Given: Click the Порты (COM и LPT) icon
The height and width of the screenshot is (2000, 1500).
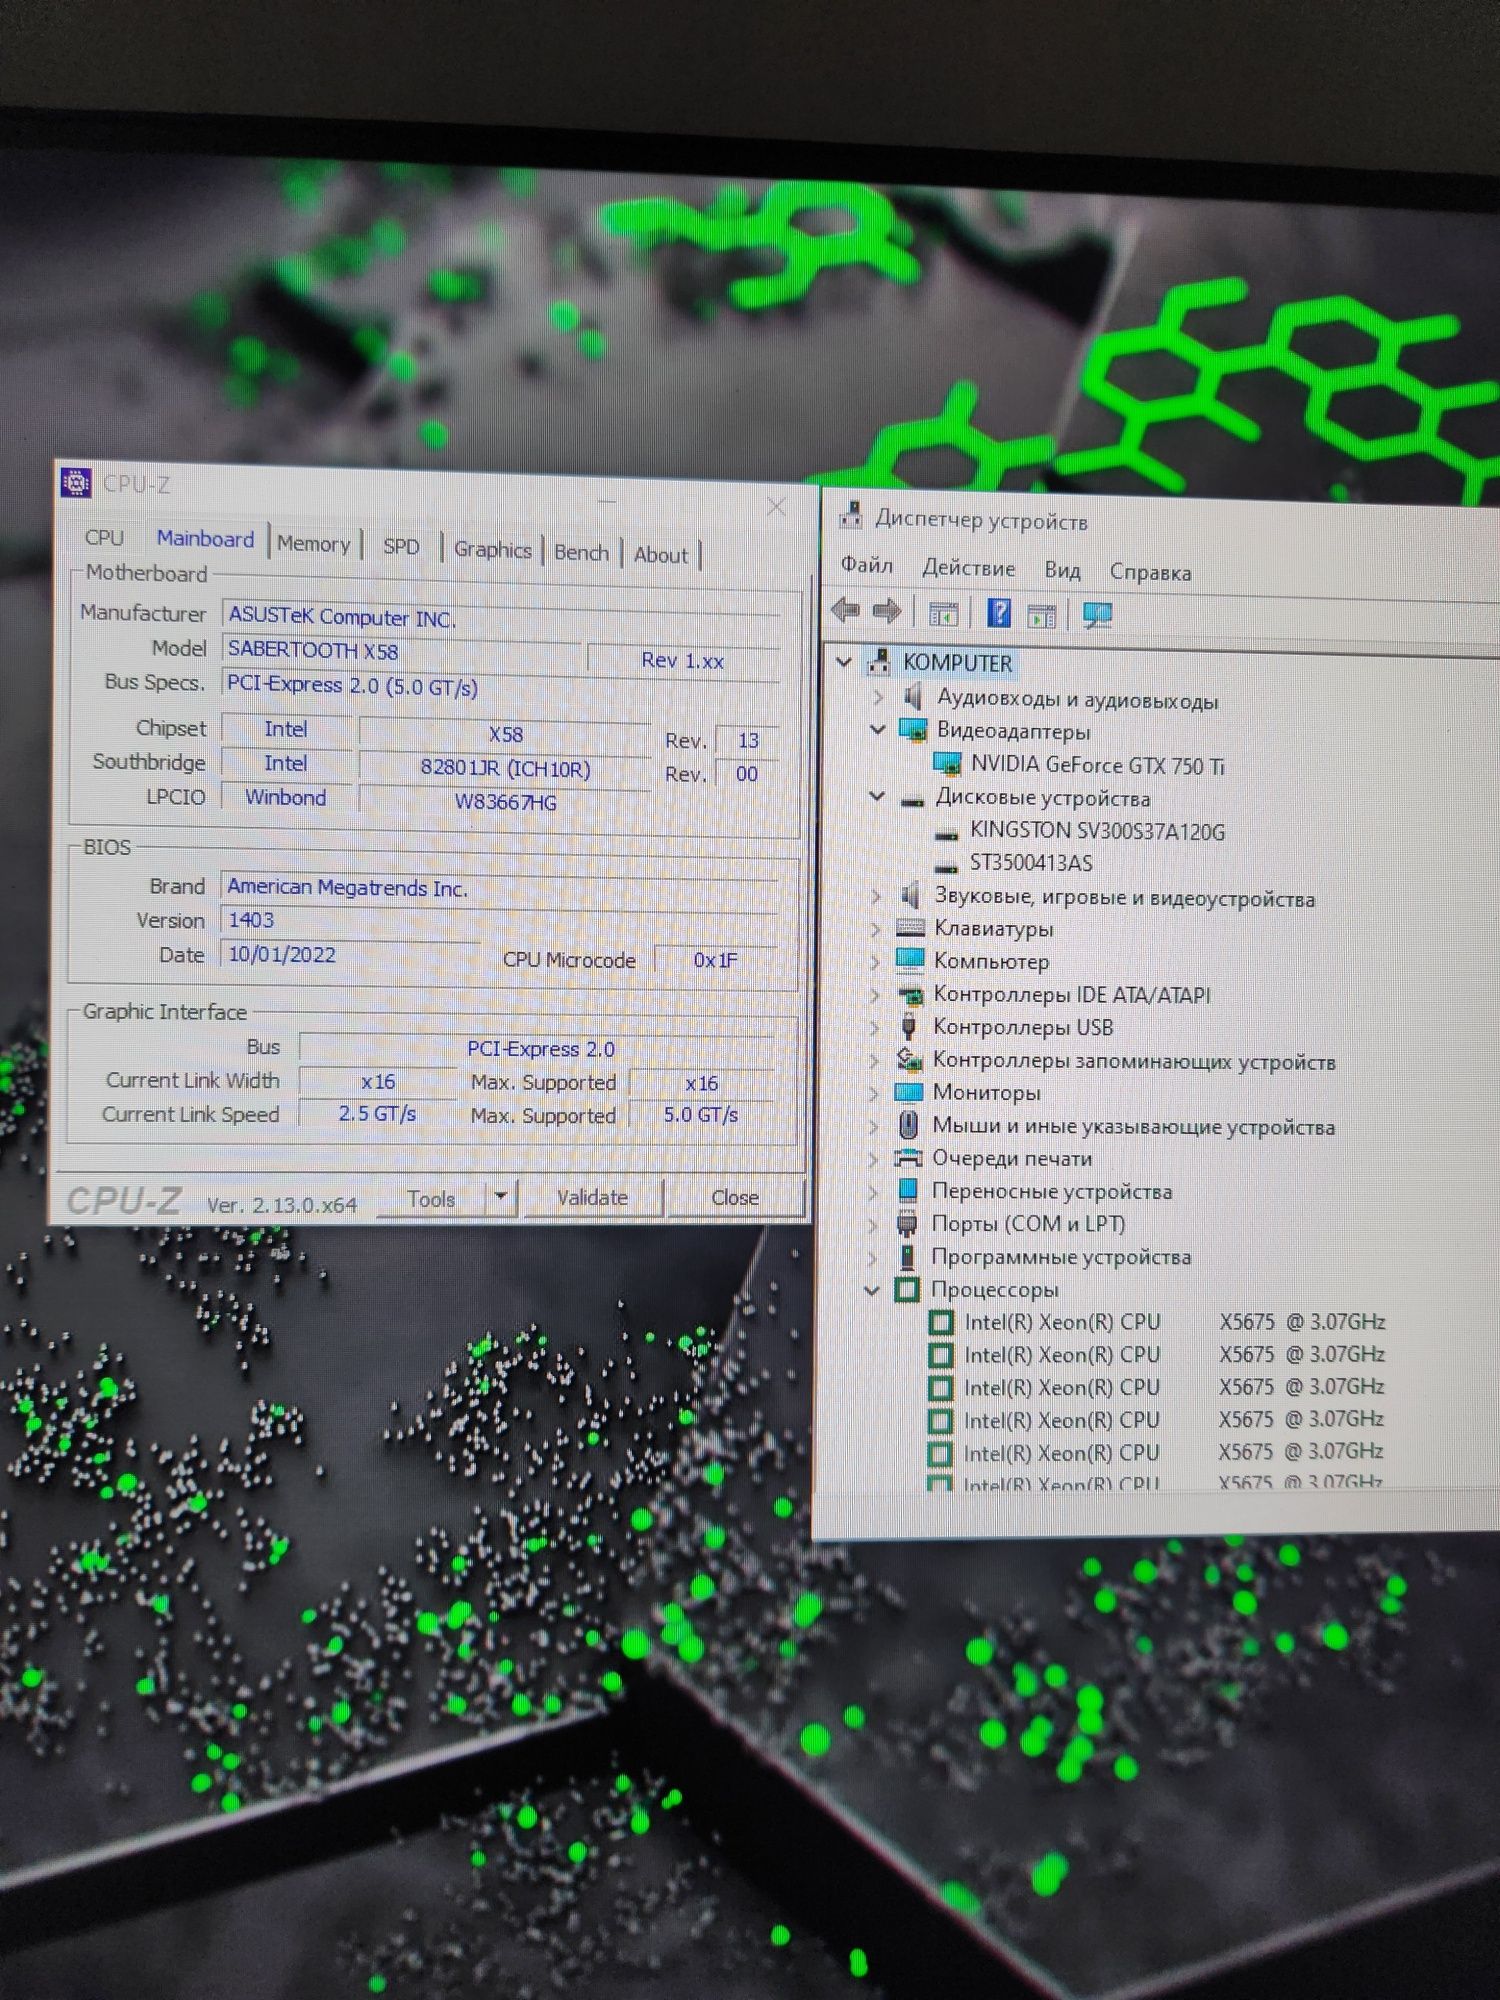Looking at the screenshot, I should coord(907,1223).
